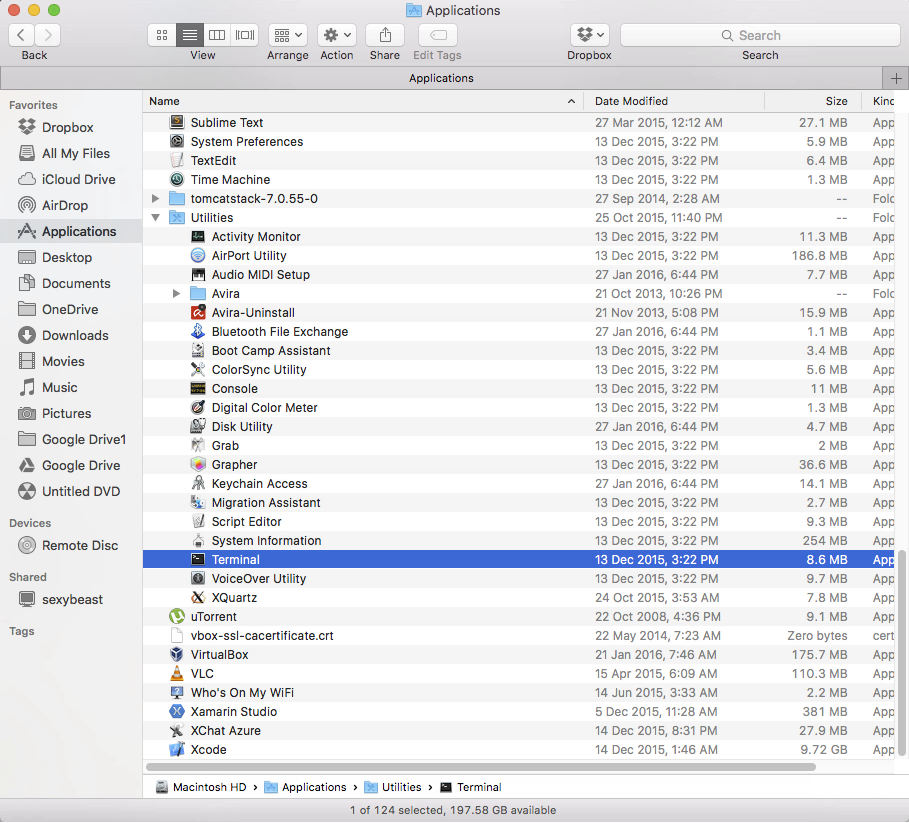Select the AirPort Utility icon
The width and height of the screenshot is (909, 823).
coord(198,256)
